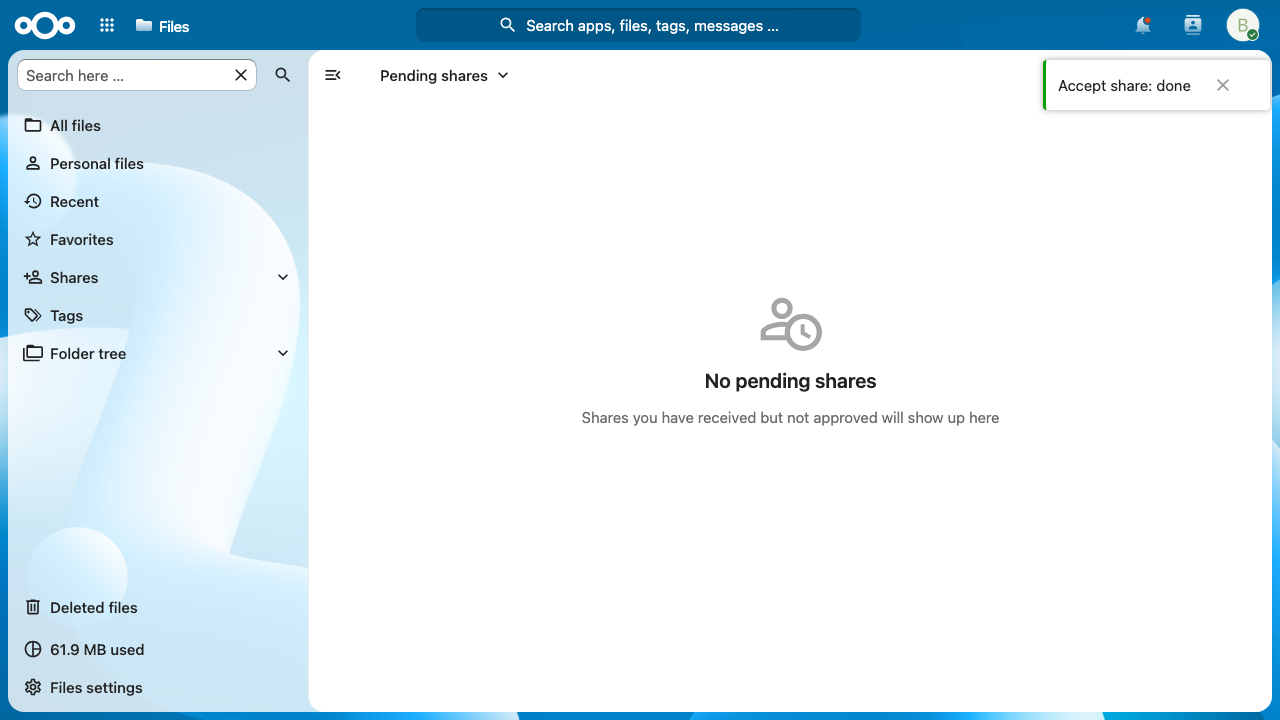Viewport: 1280px width, 720px height.
Task: Click the Files app header link
Action: pyautogui.click(x=162, y=26)
